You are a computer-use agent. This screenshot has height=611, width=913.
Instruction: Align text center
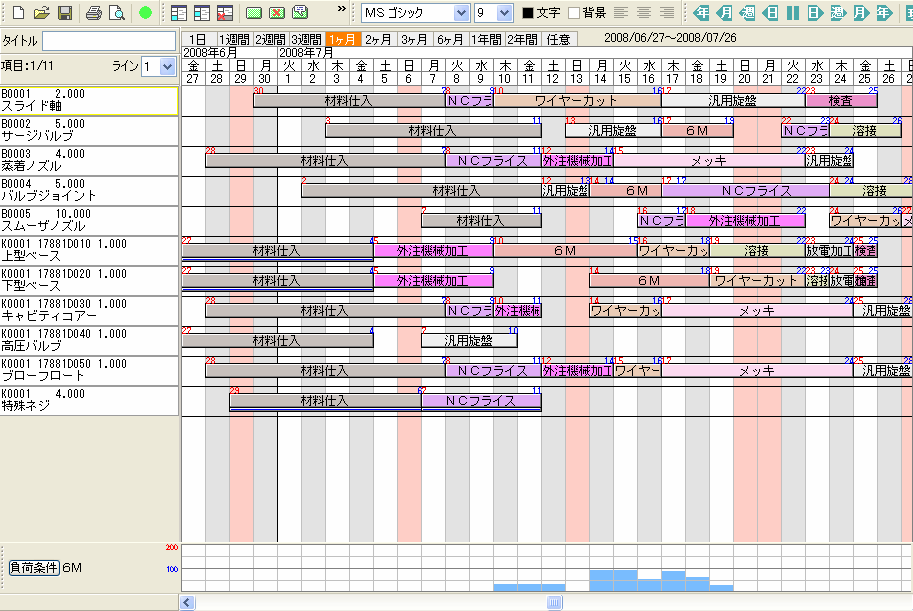point(644,12)
